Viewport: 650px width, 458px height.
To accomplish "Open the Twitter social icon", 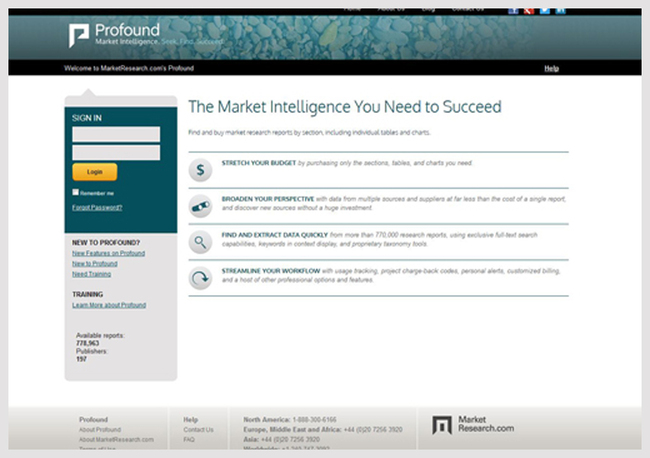I will [545, 11].
